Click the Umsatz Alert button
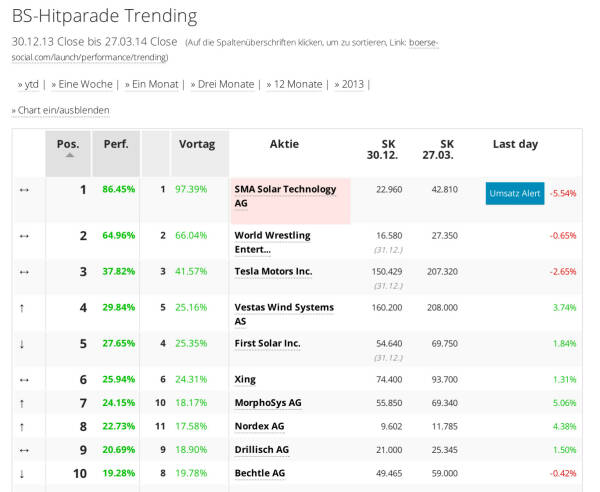 (x=515, y=193)
